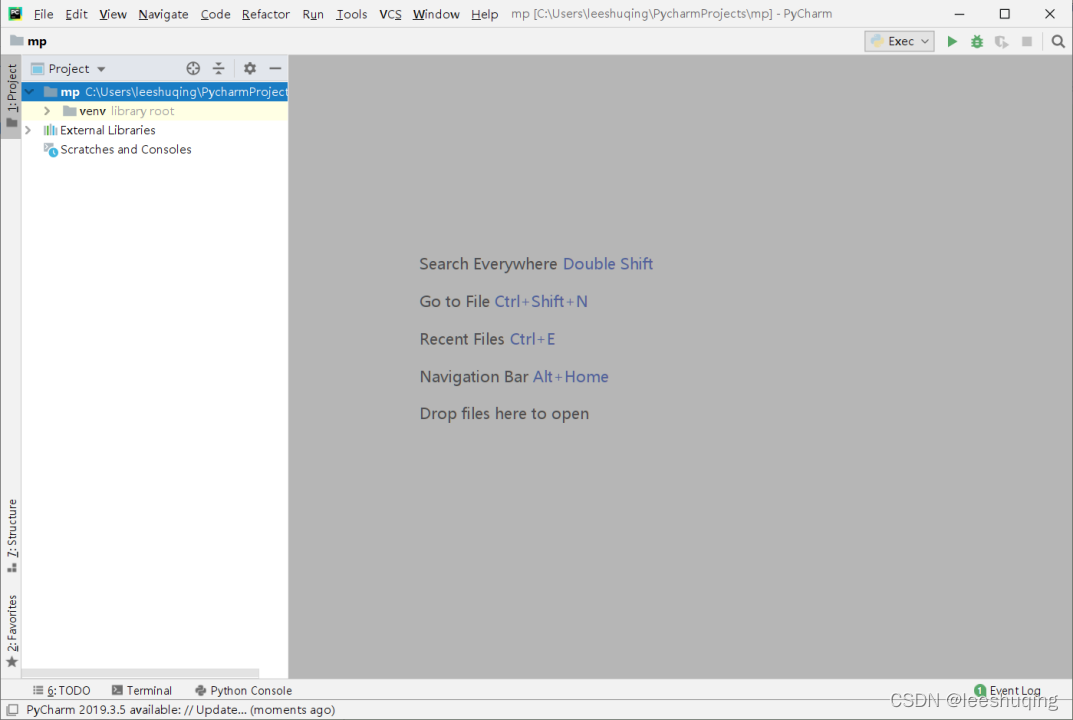This screenshot has height=720, width=1073.
Task: Open the Event Log tool window
Action: [1007, 690]
